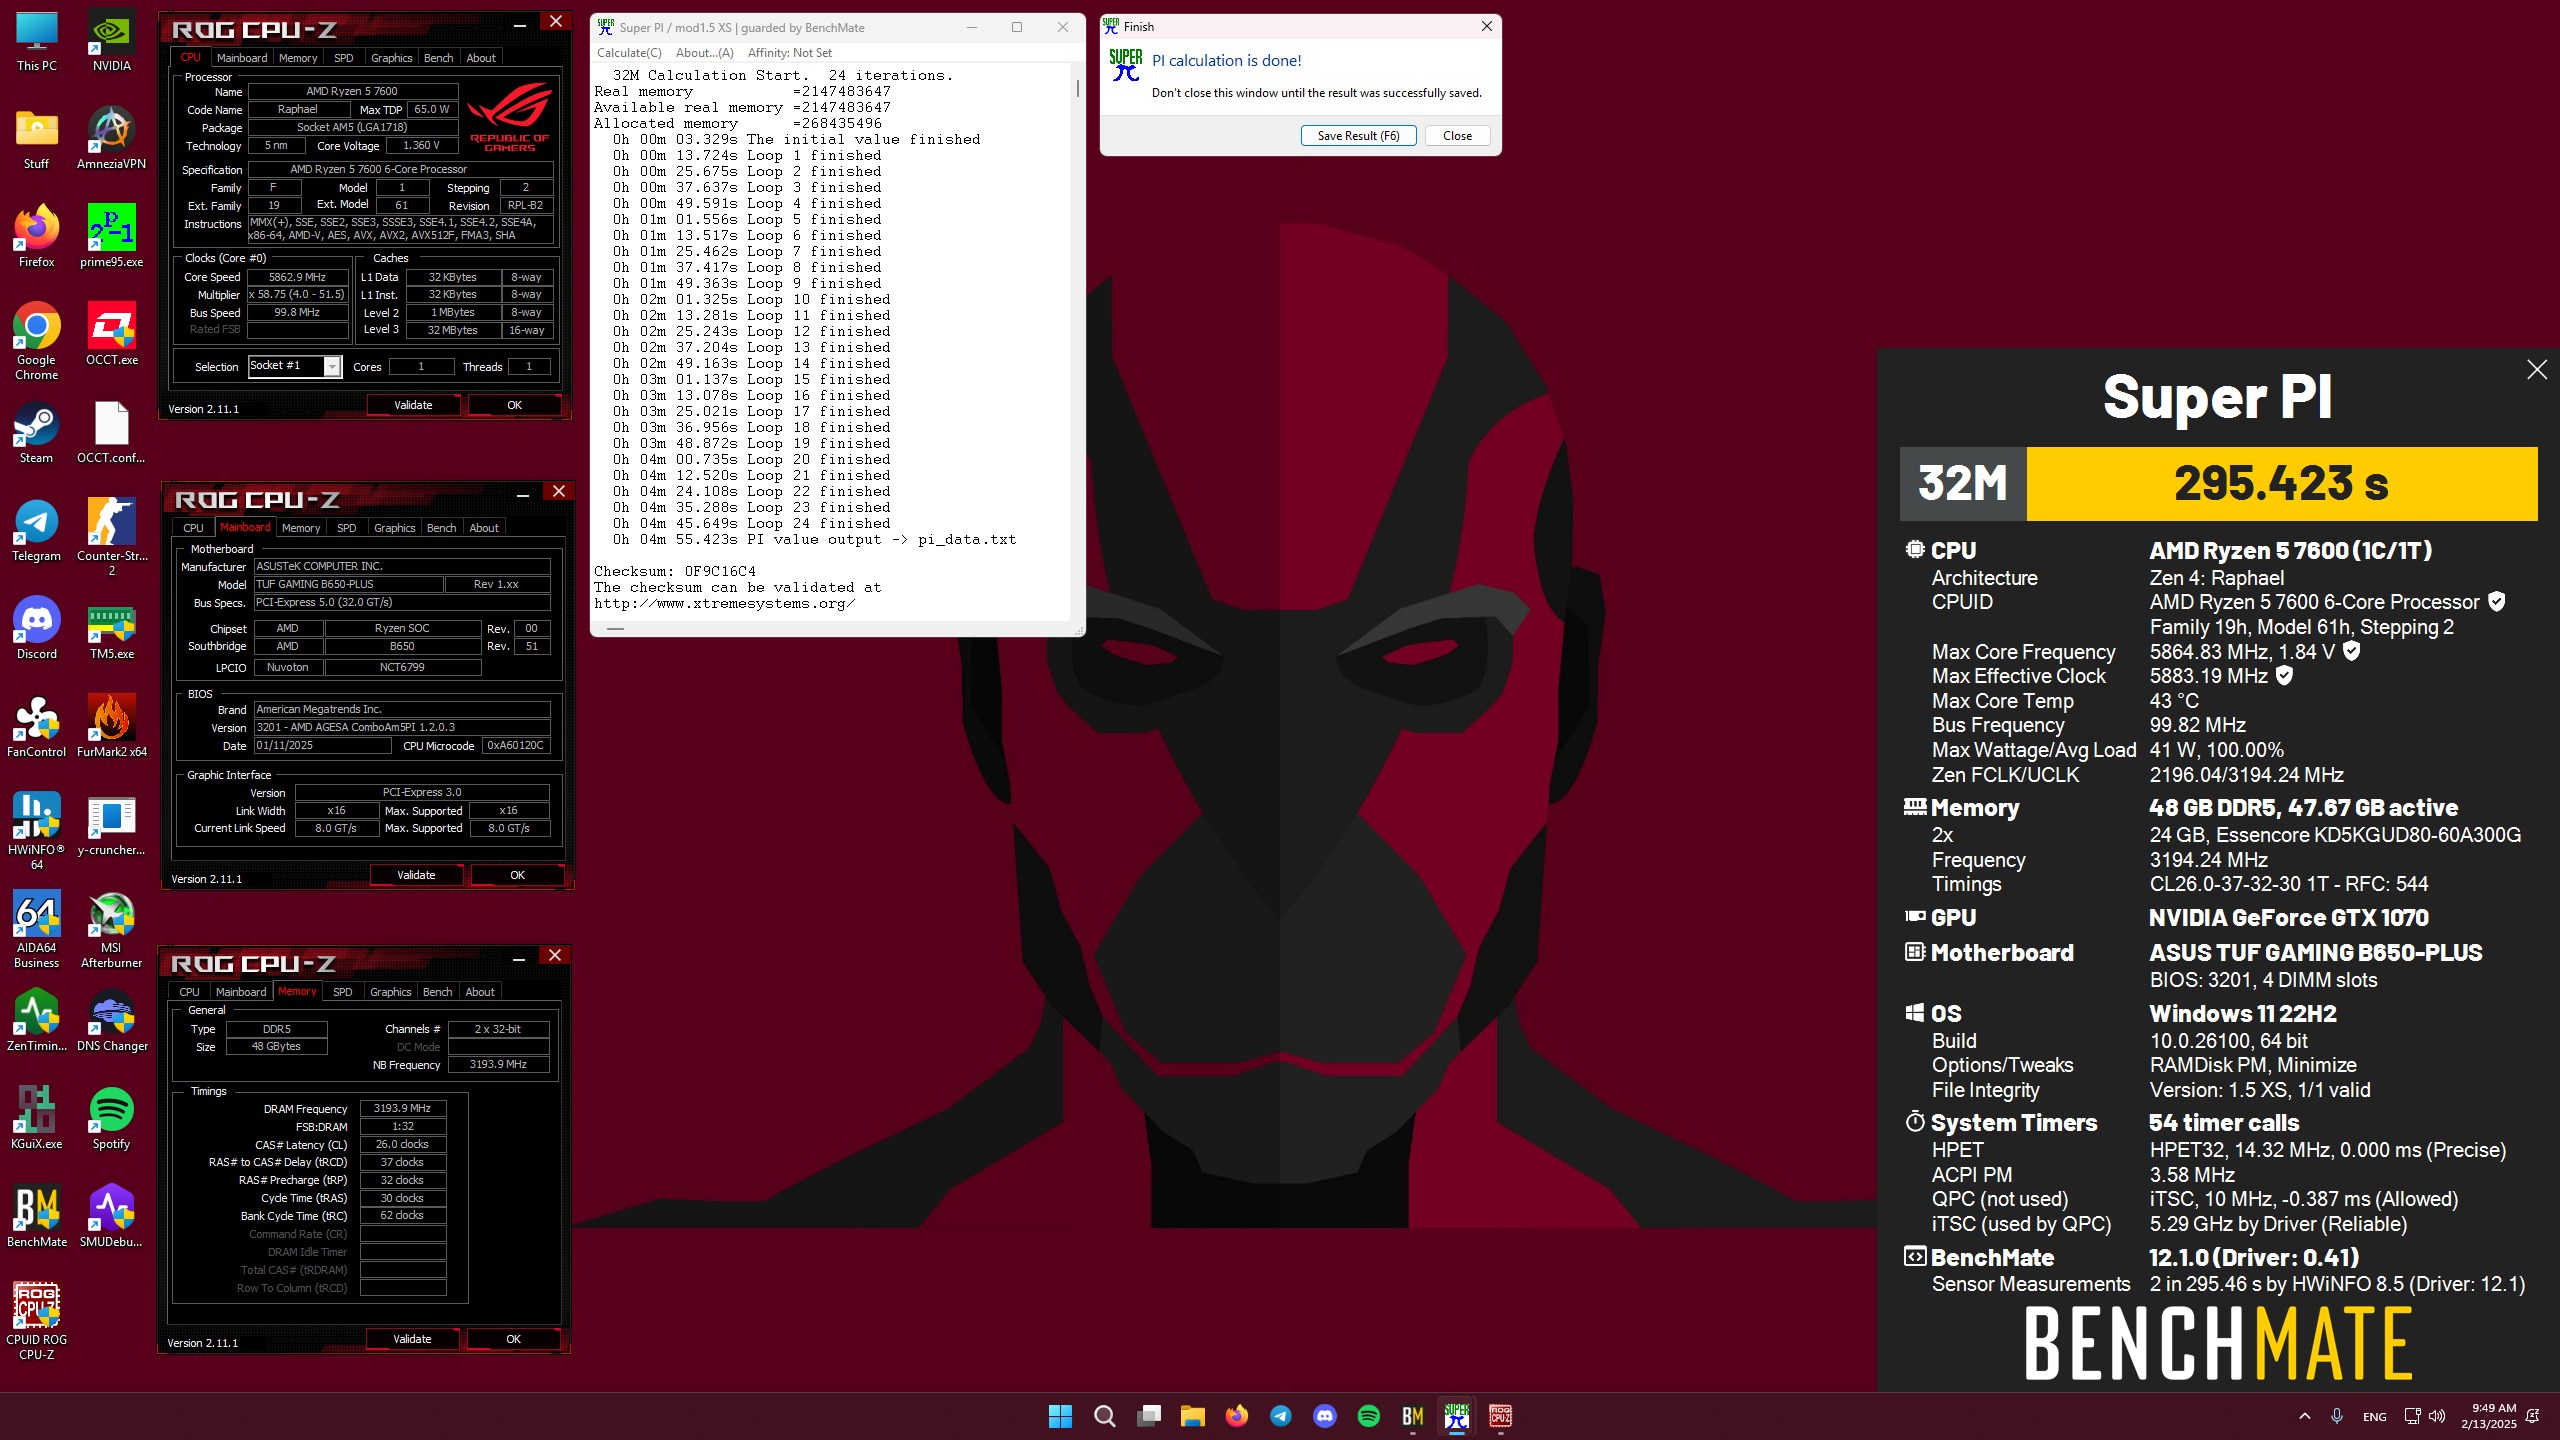
Task: Launch Counter-Strike 2 desktop shortcut
Action: coord(112,538)
